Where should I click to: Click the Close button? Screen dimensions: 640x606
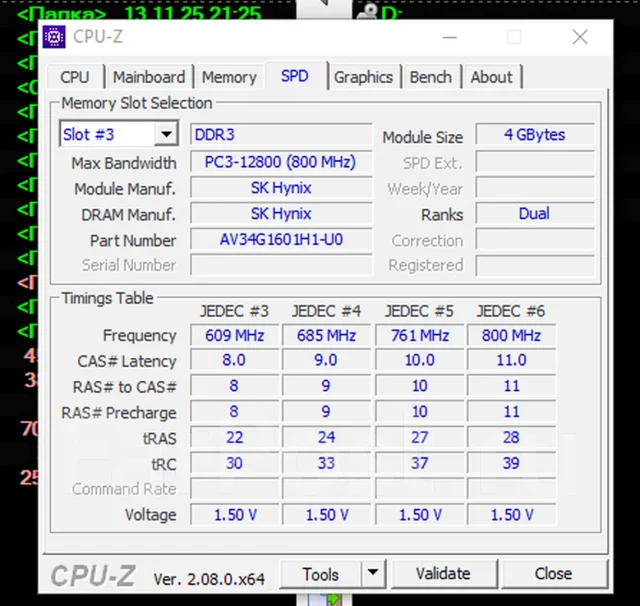553,573
